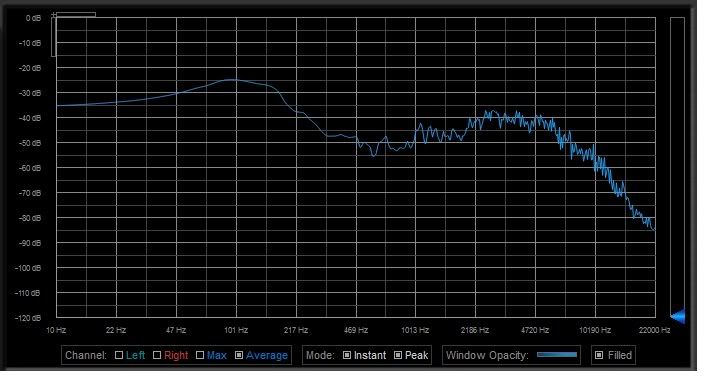Screen dimensions: 705x384
Task: Click the -80 dB axis label
Action: click(30, 218)
